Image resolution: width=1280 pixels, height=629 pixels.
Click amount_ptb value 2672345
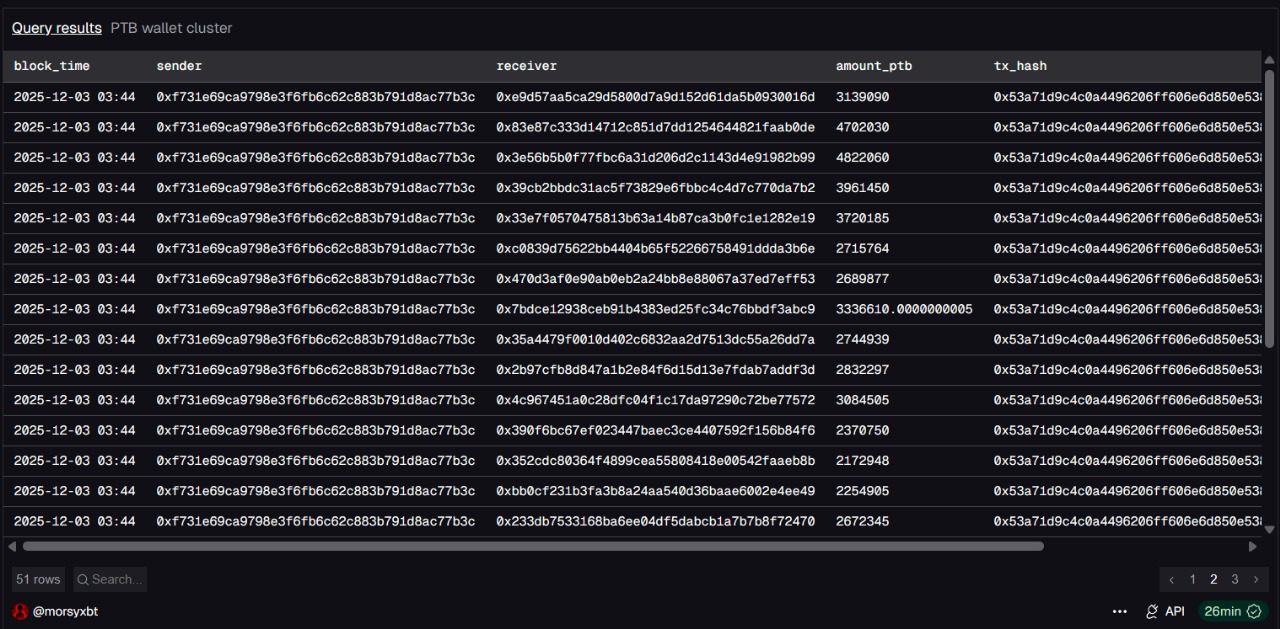862,521
